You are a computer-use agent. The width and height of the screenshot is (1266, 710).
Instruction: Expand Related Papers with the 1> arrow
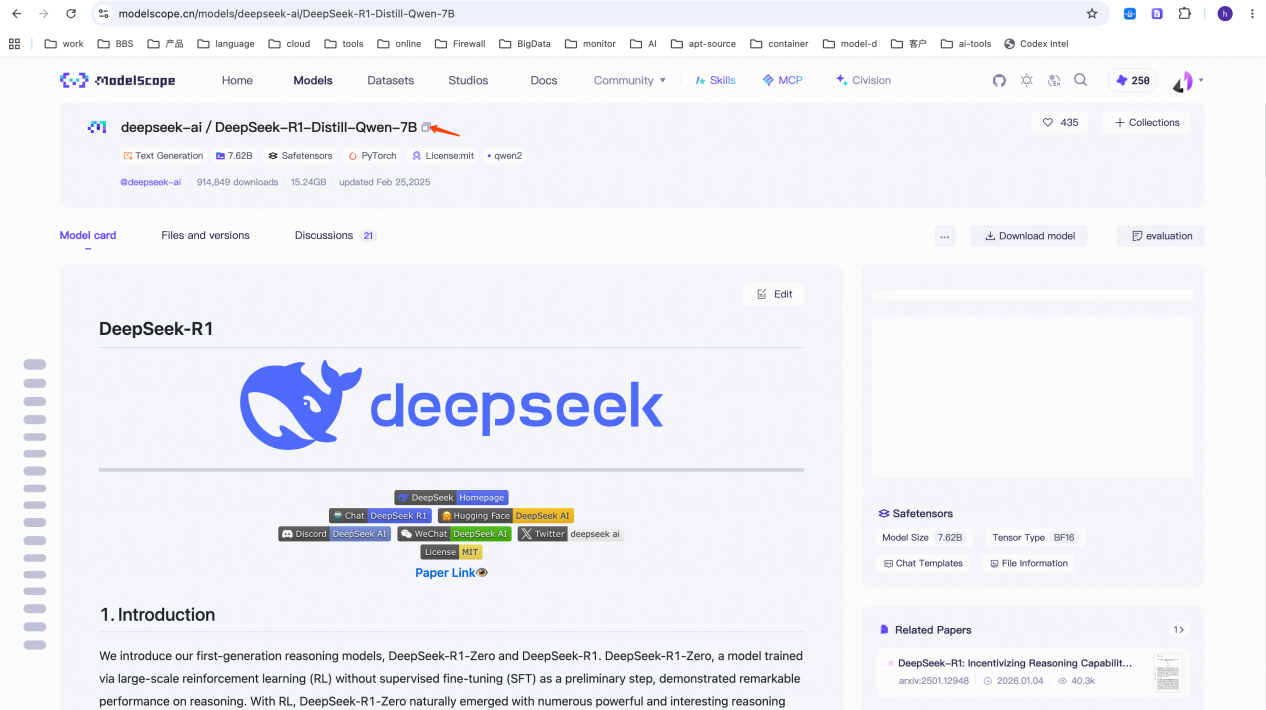pyautogui.click(x=1179, y=630)
